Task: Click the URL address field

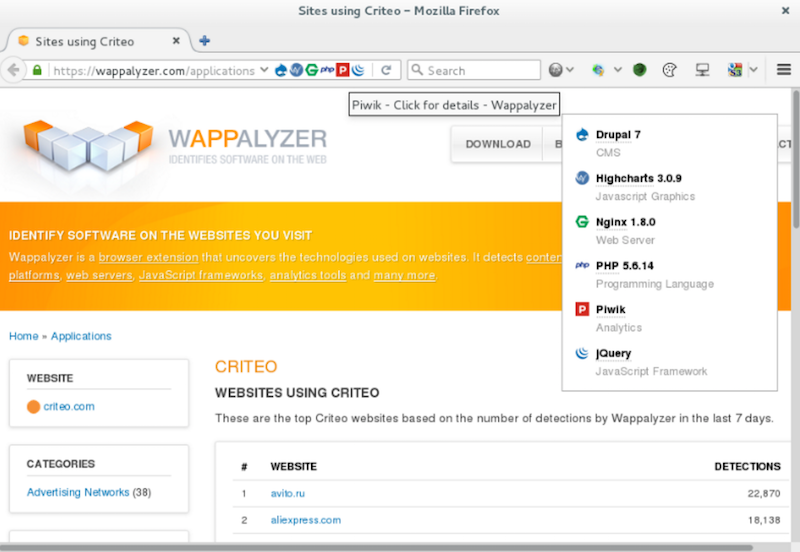Action: (x=154, y=70)
